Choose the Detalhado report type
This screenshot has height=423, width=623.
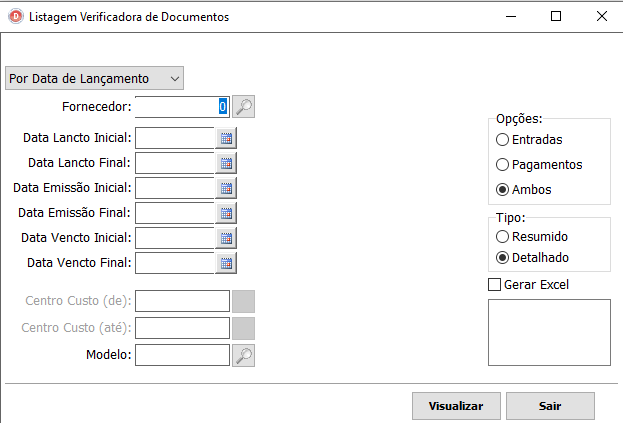coord(502,257)
